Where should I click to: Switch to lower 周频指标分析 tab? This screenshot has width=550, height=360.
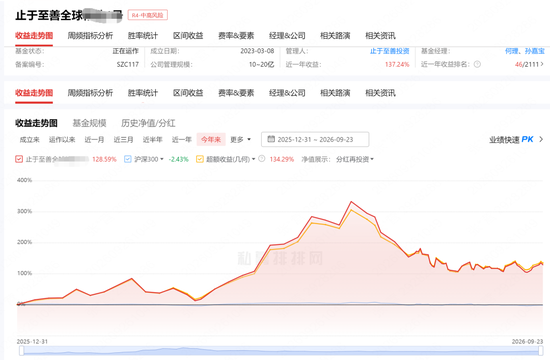pos(90,93)
